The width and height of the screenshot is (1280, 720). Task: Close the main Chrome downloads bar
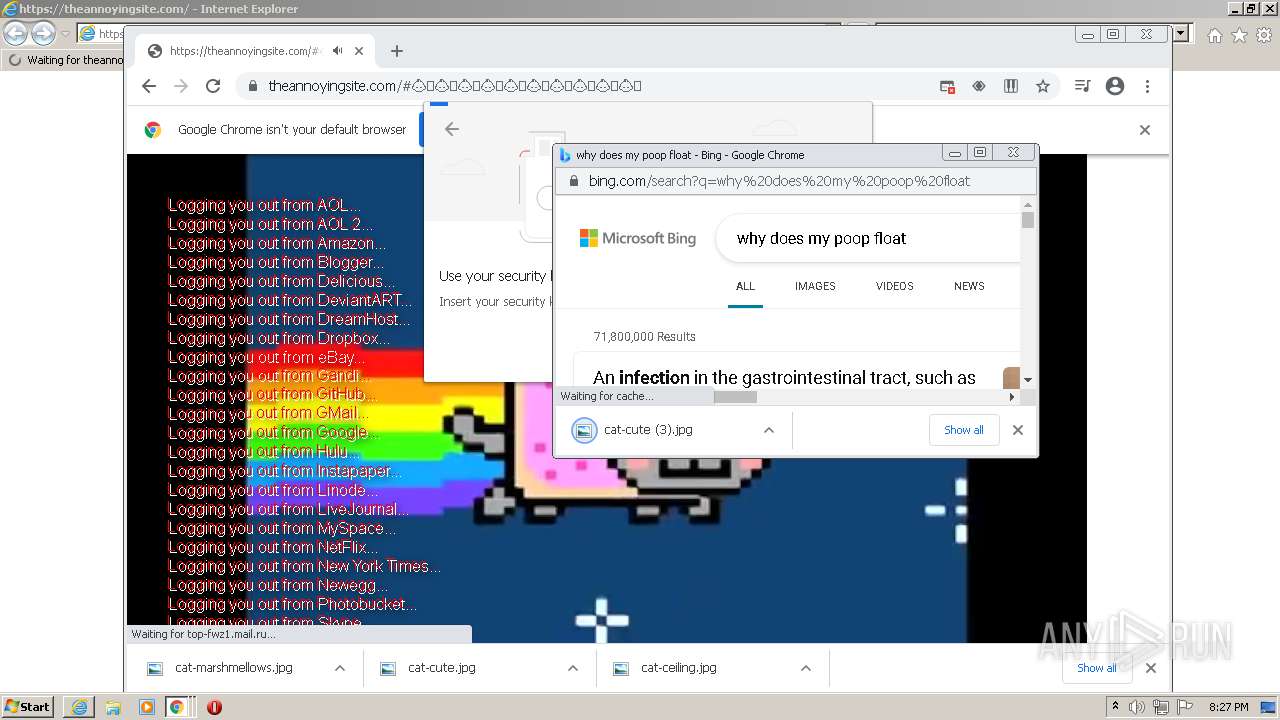pyautogui.click(x=1151, y=668)
